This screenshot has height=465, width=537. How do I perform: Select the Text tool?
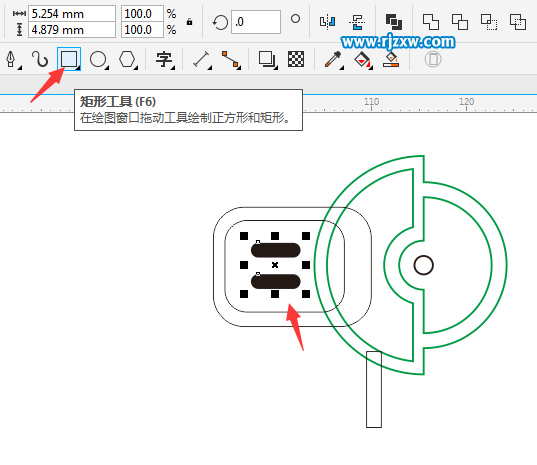[x=164, y=59]
